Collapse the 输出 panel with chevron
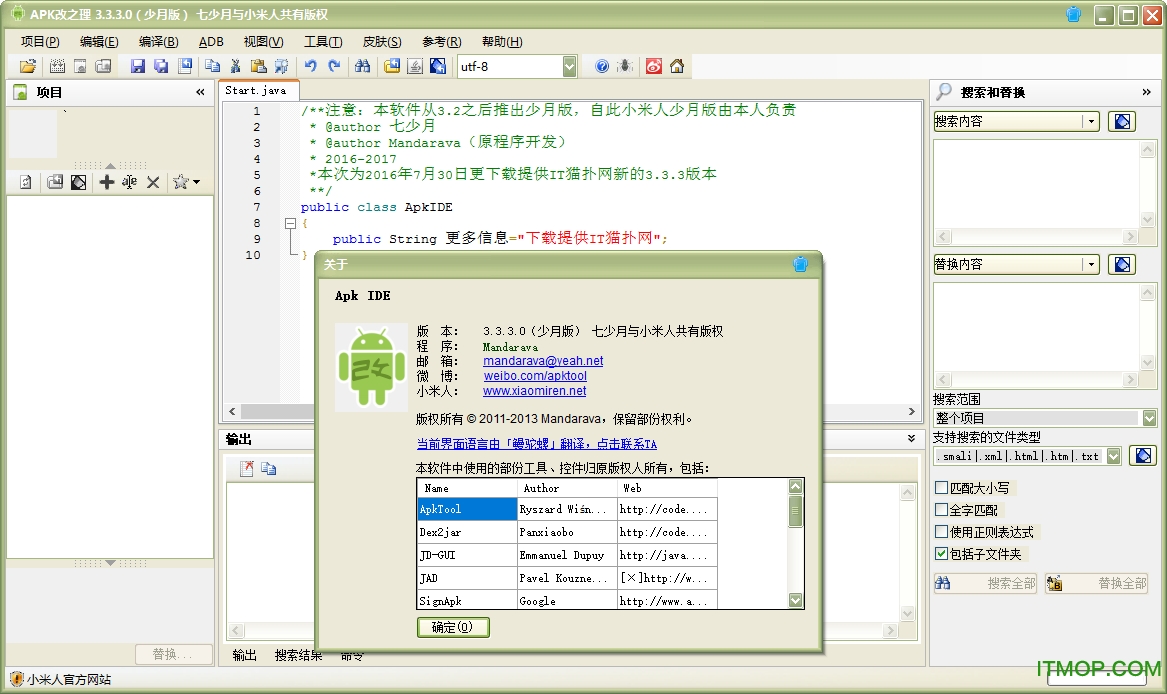1167x694 pixels. [912, 439]
